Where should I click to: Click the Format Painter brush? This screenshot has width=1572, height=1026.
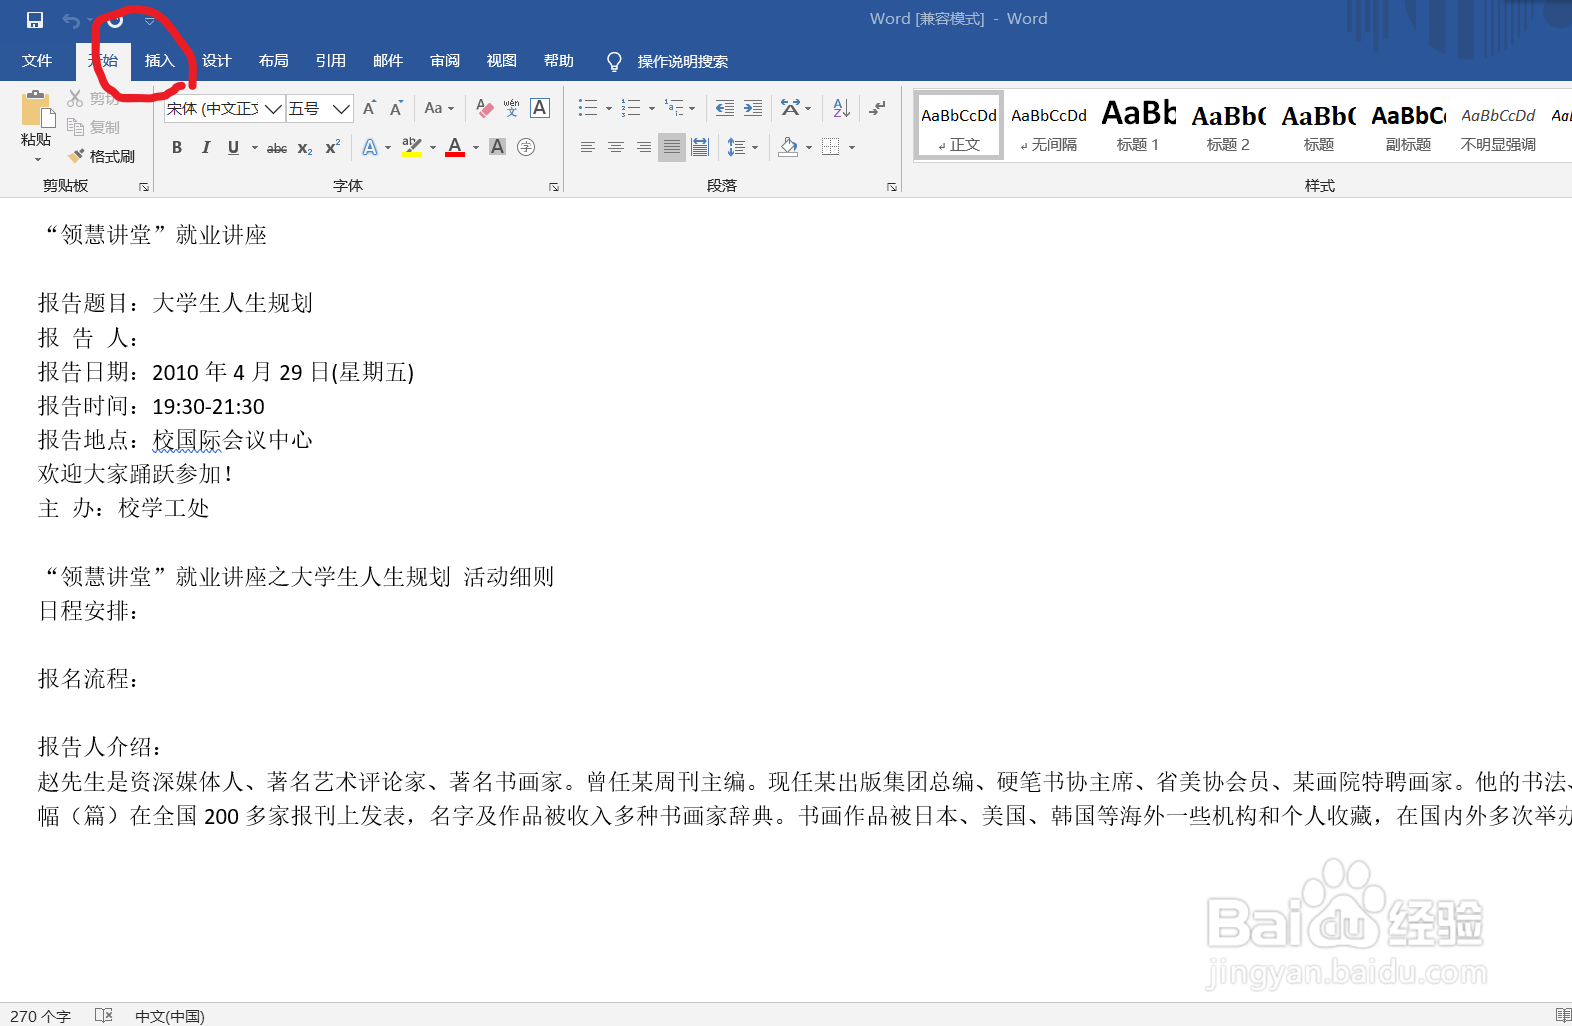[x=76, y=156]
